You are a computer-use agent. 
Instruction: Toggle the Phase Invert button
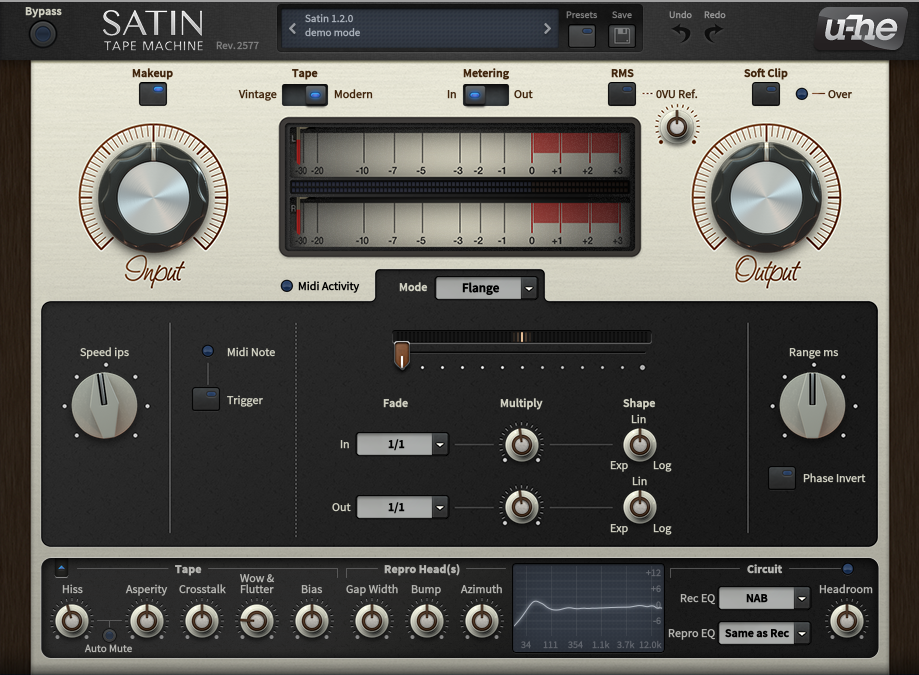782,478
